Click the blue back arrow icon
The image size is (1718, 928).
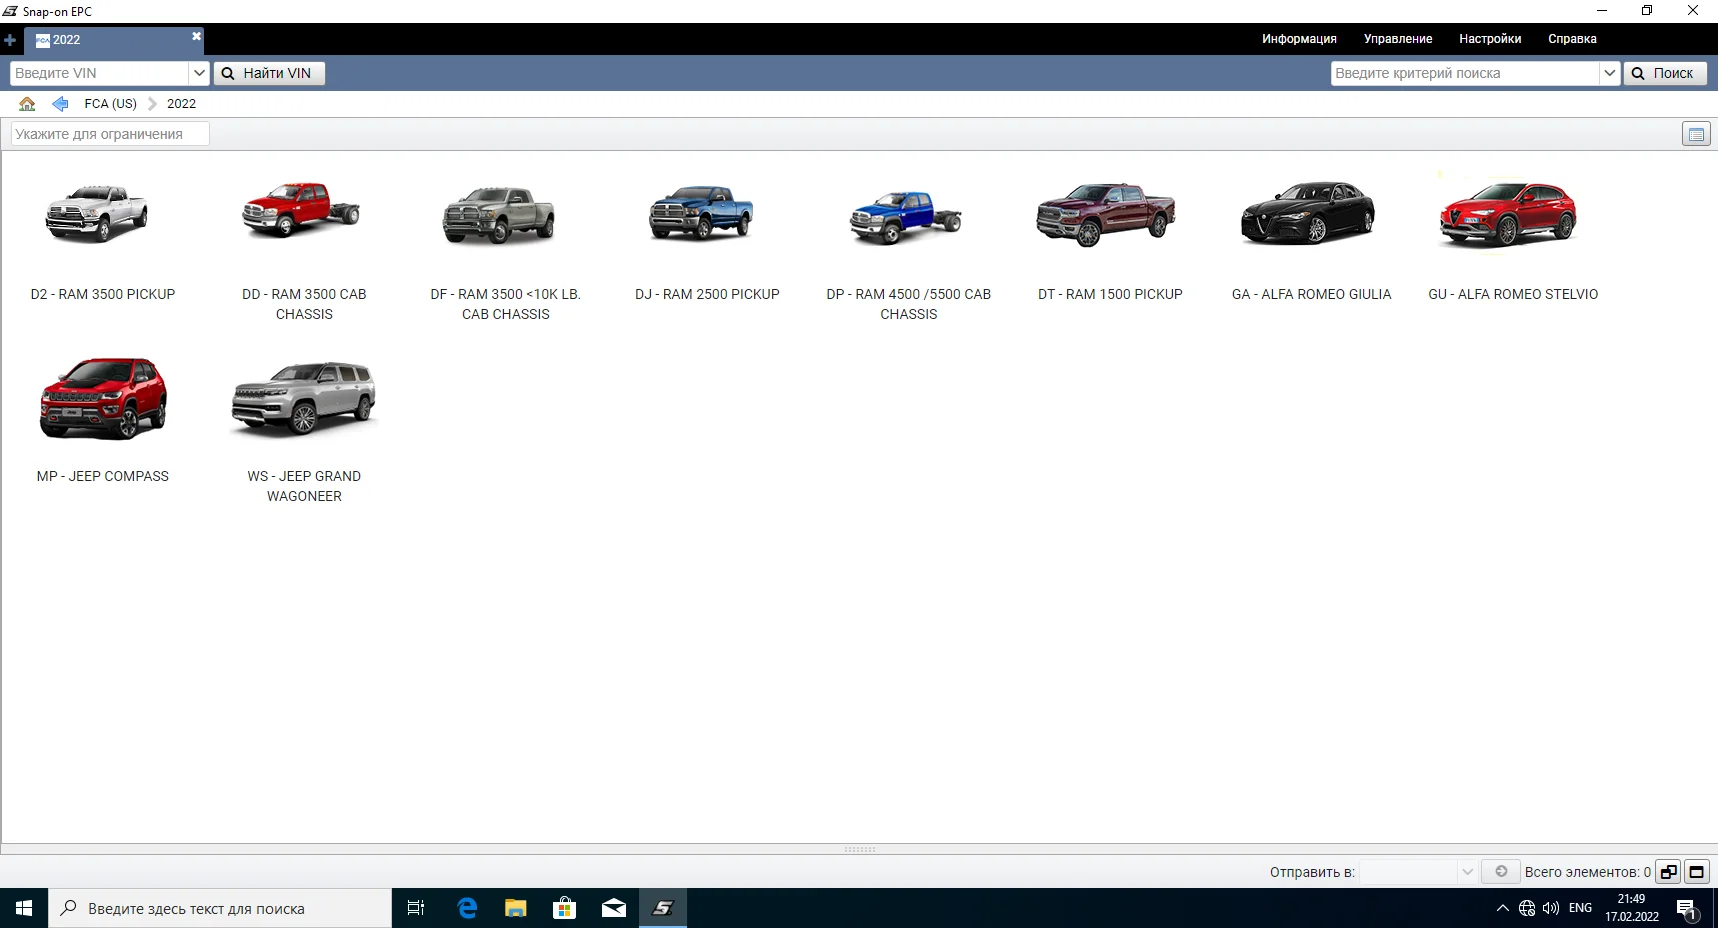pyautogui.click(x=60, y=103)
